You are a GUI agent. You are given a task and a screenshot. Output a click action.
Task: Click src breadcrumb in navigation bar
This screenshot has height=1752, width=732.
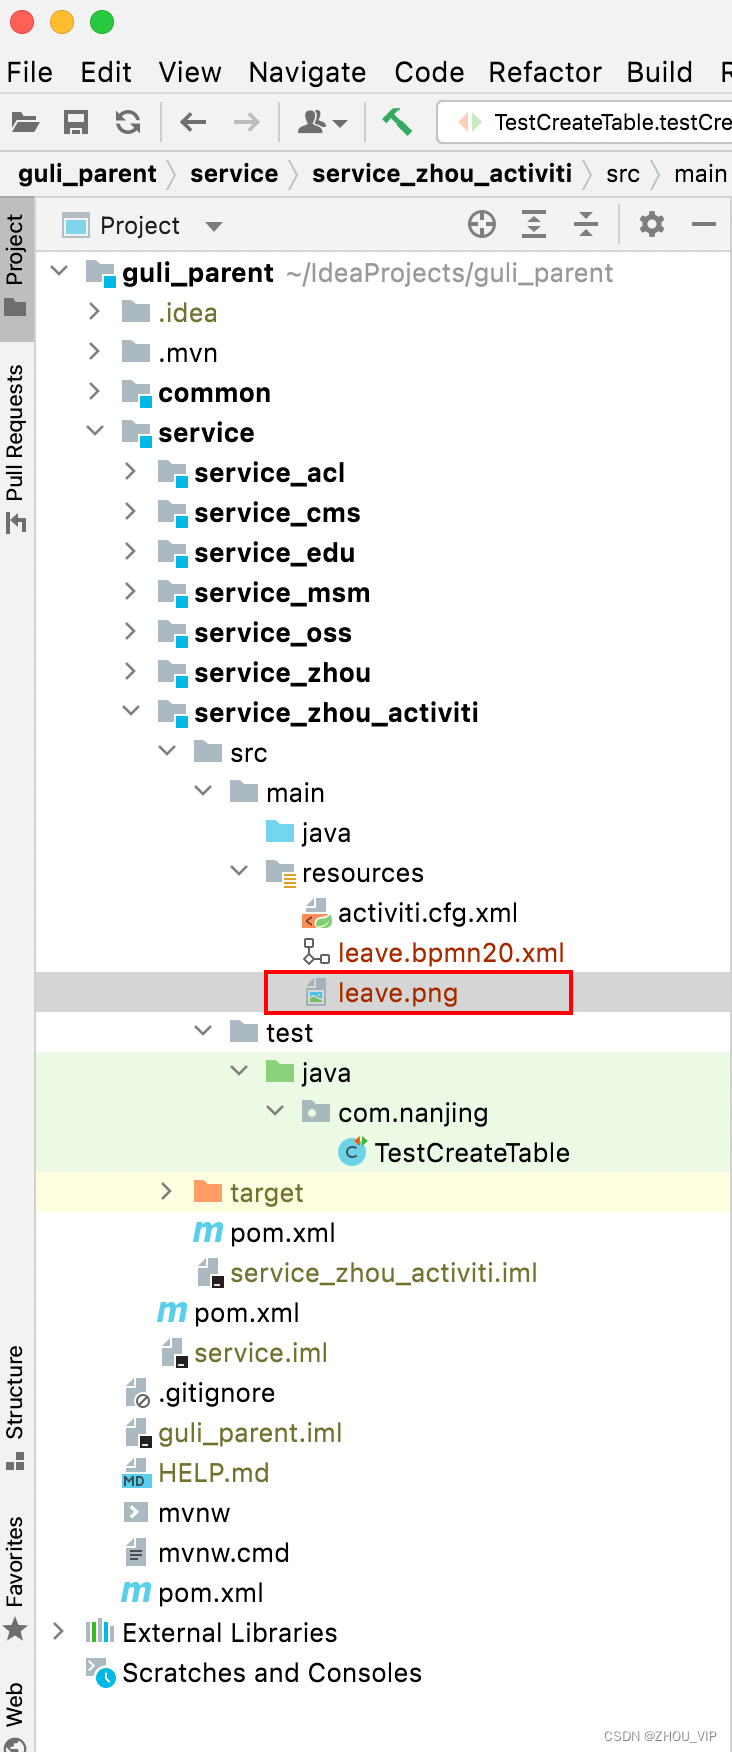623,174
